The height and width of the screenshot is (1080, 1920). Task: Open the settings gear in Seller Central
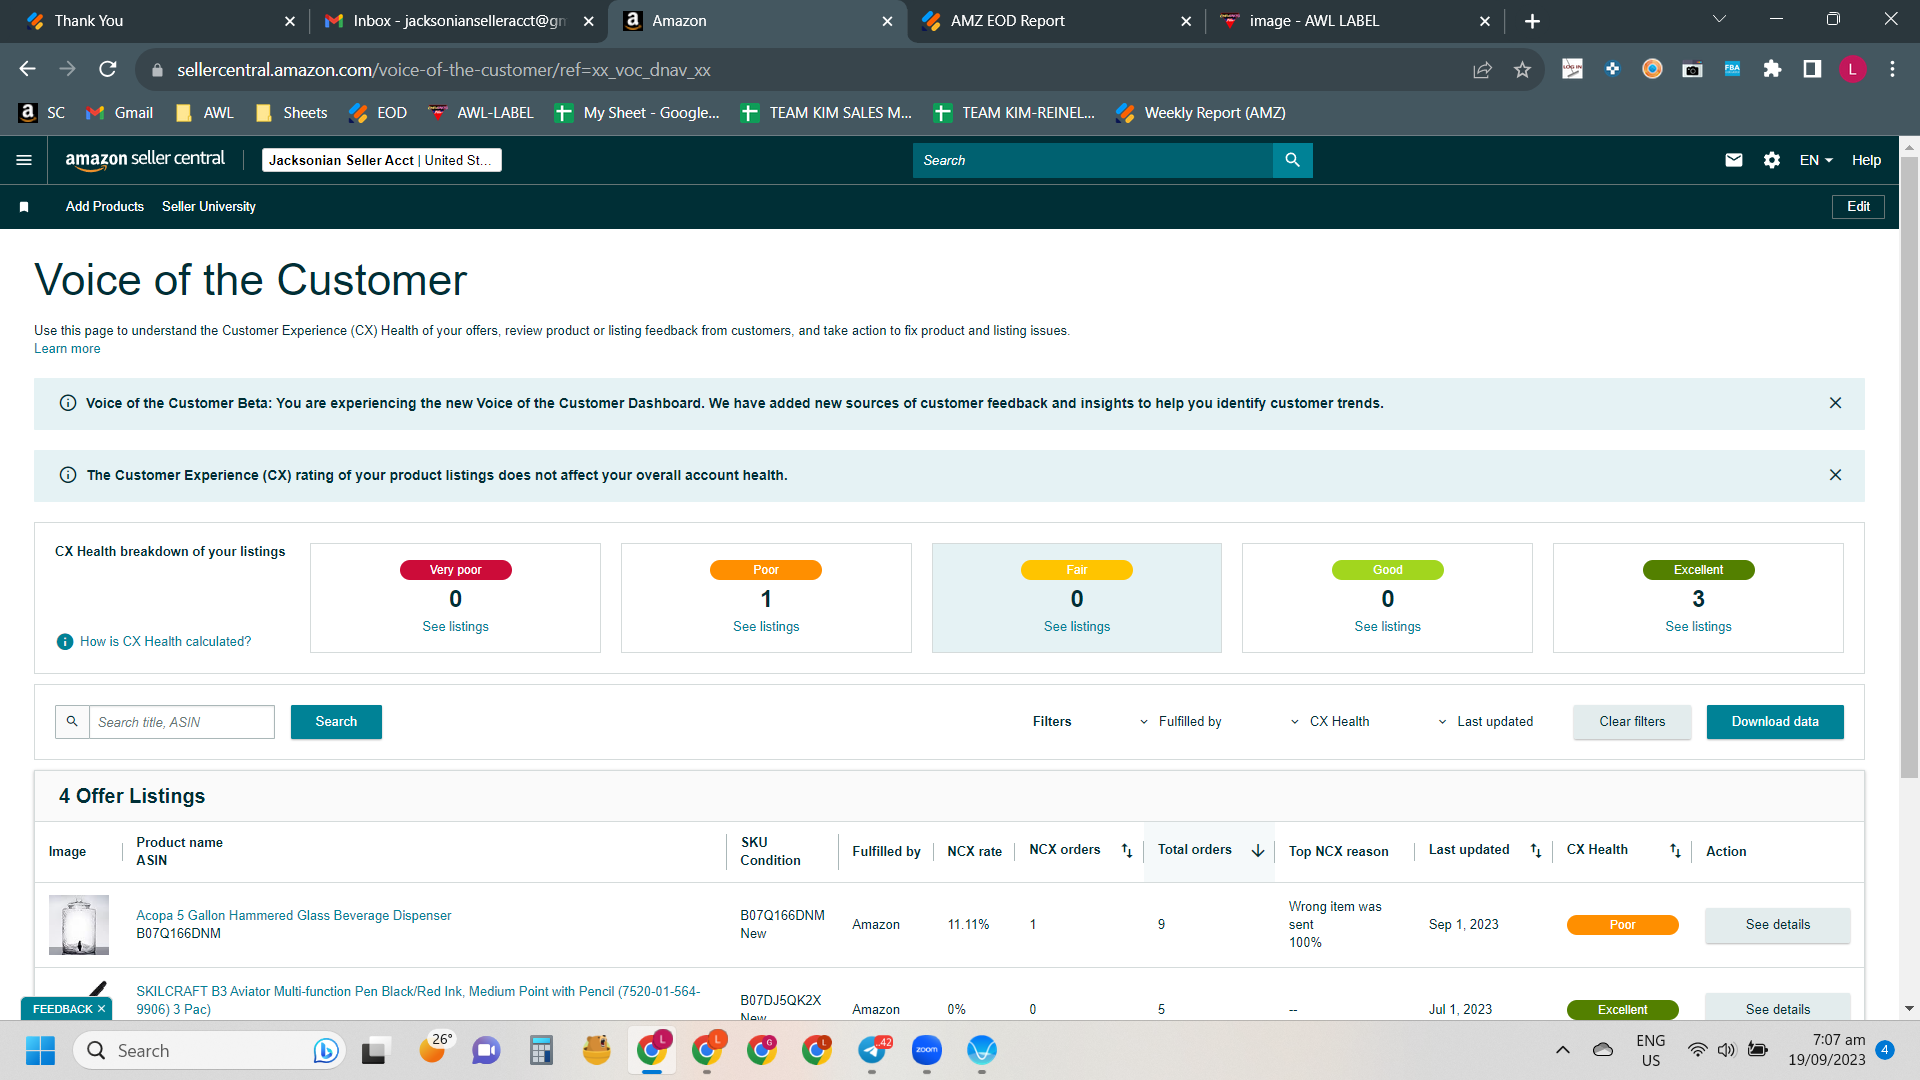tap(1771, 160)
